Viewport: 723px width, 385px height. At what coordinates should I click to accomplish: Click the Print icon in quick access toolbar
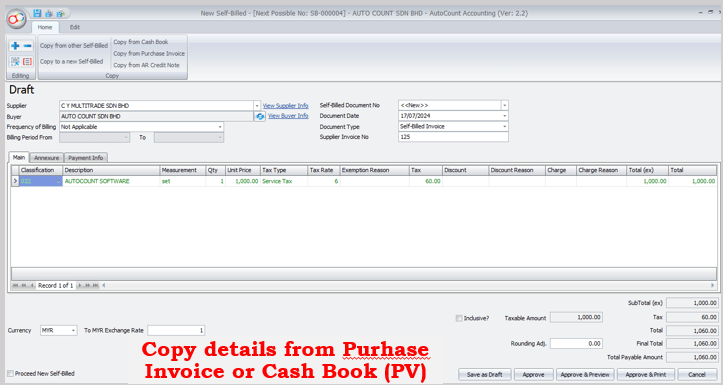pyautogui.click(x=49, y=14)
